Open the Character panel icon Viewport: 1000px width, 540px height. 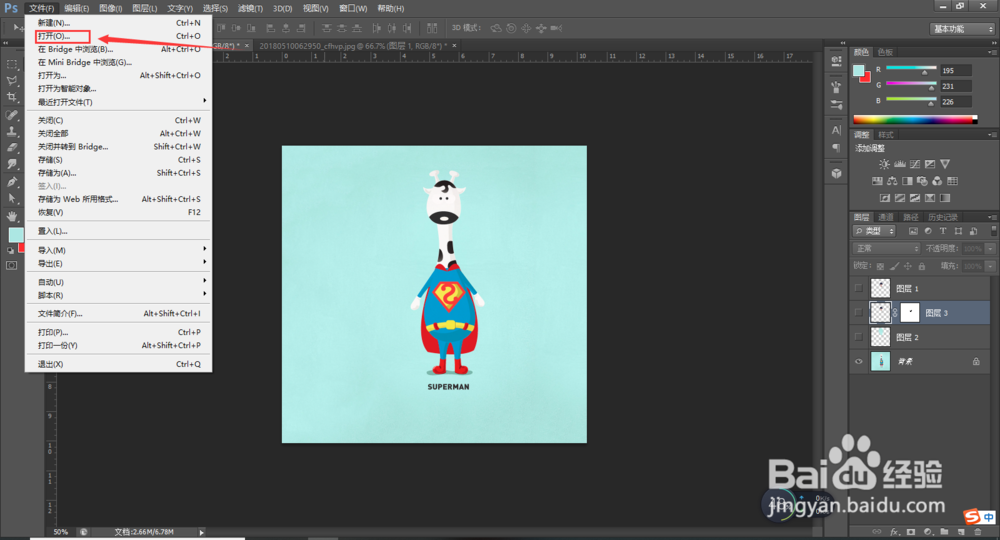coord(836,130)
